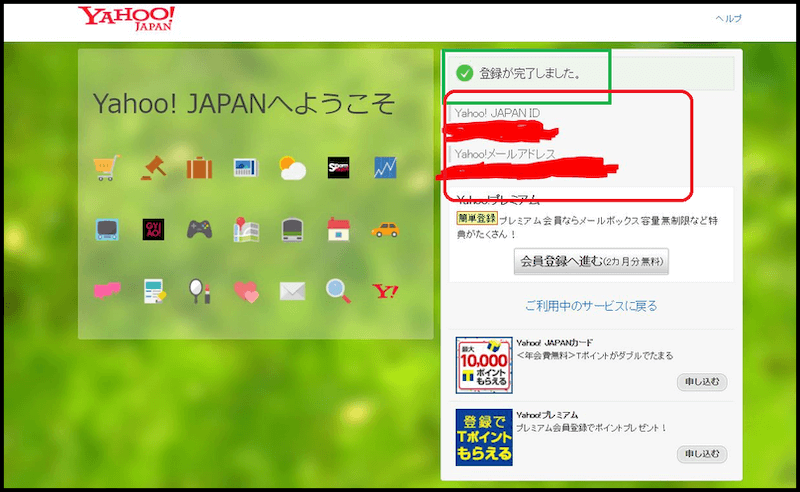Open the ヘルプ help link
The height and width of the screenshot is (492, 800).
tap(729, 18)
